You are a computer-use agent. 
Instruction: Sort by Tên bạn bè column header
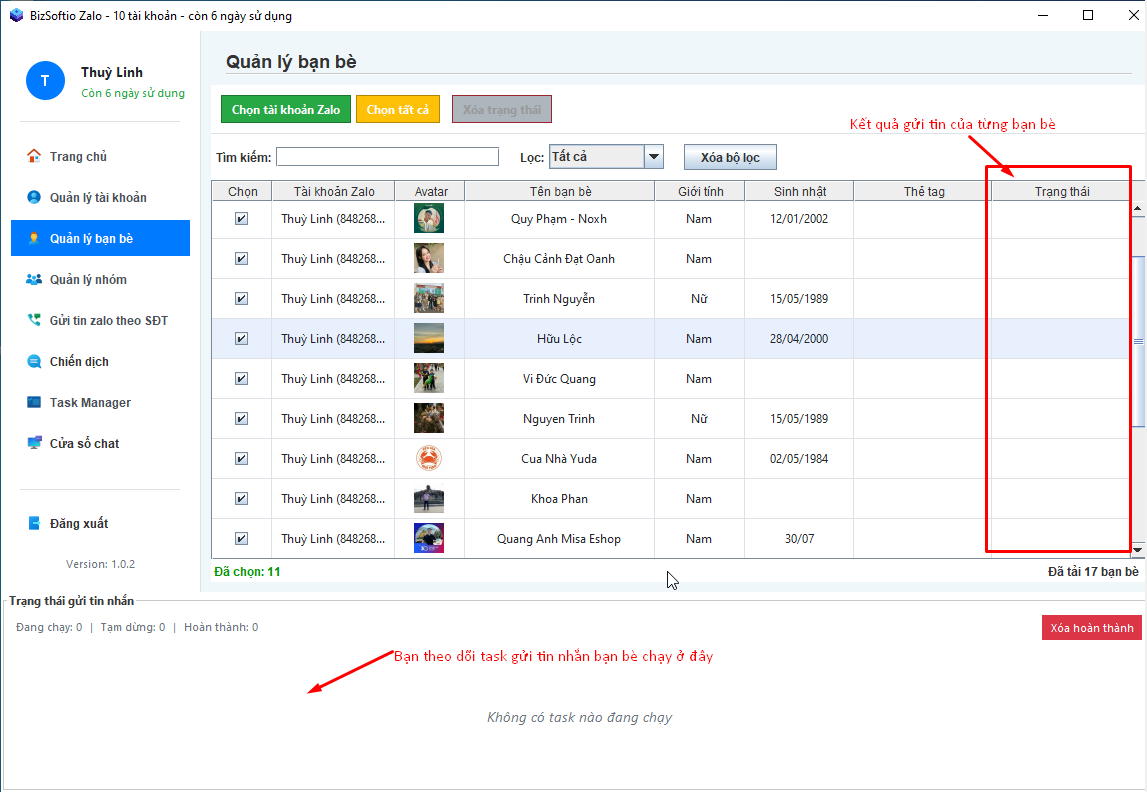click(560, 191)
